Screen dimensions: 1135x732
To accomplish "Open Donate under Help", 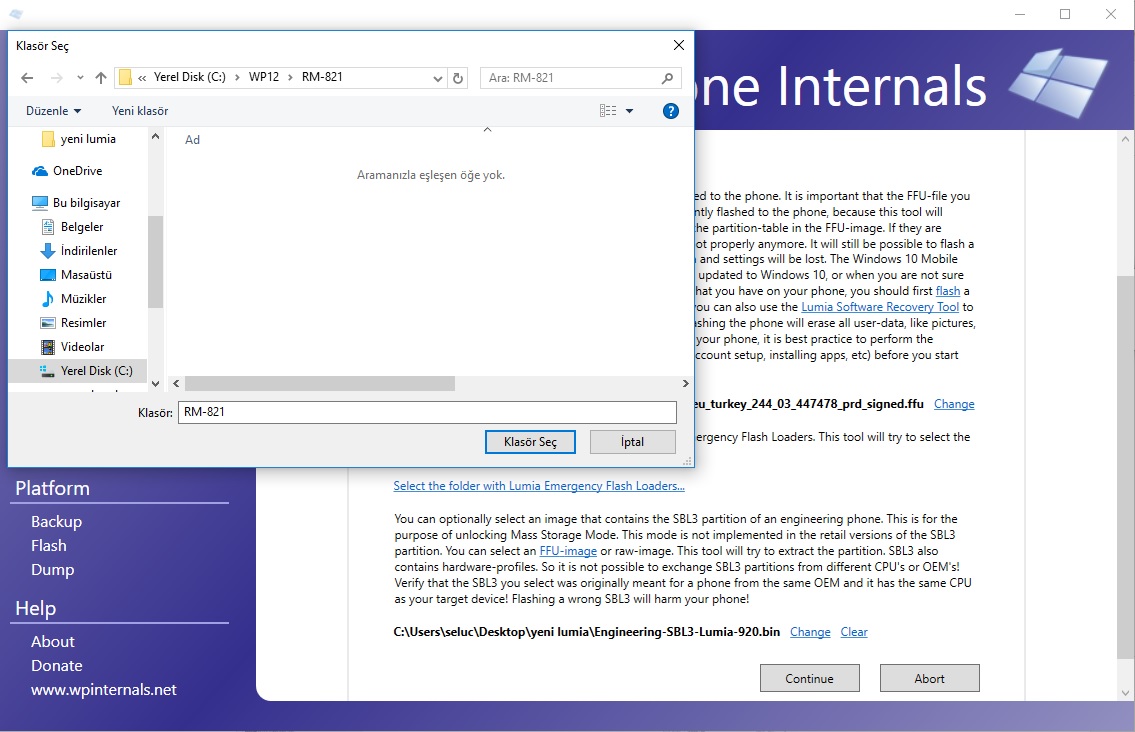I will (56, 665).
